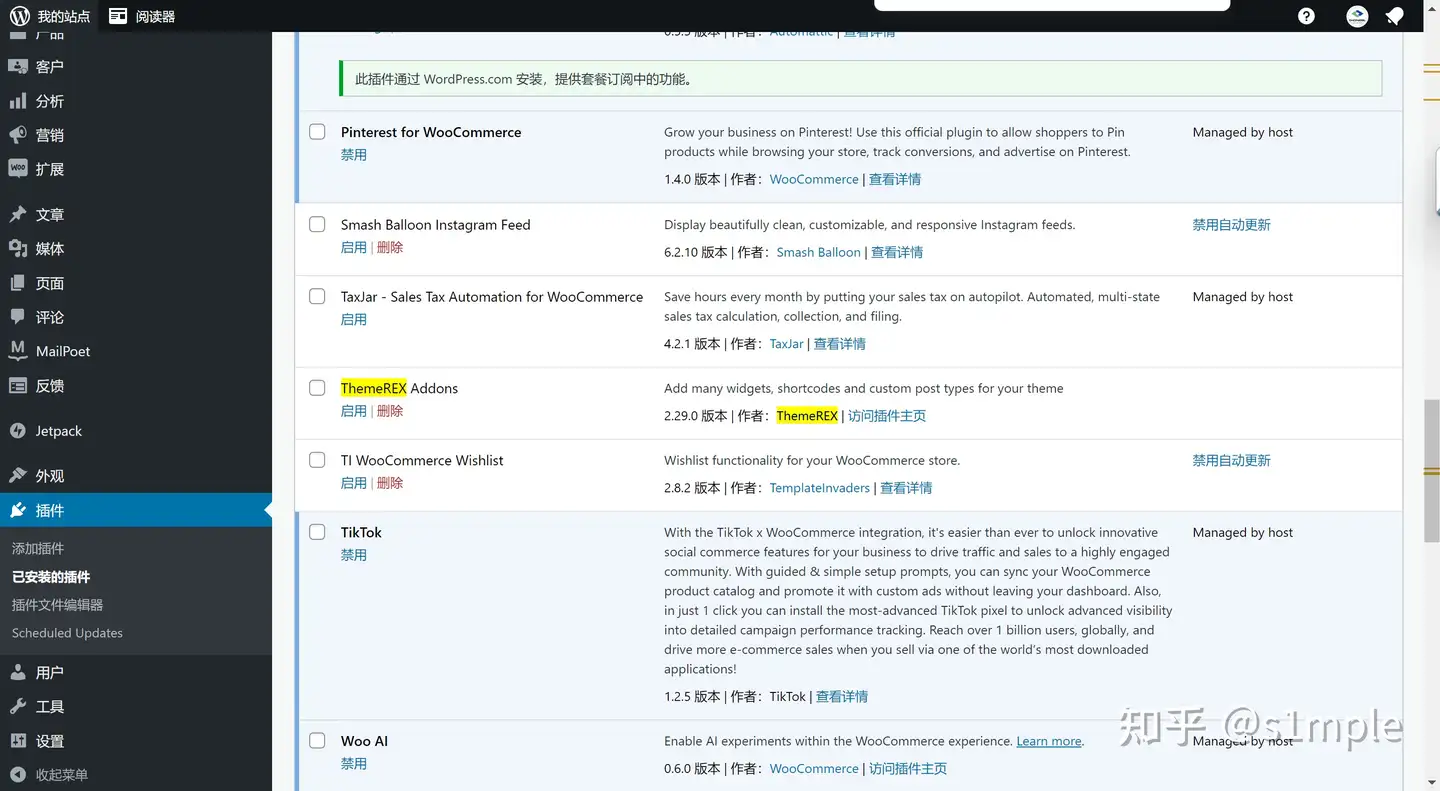Tick the ThemeREX Addons checkbox
Viewport: 1440px width, 791px height.
click(x=317, y=388)
